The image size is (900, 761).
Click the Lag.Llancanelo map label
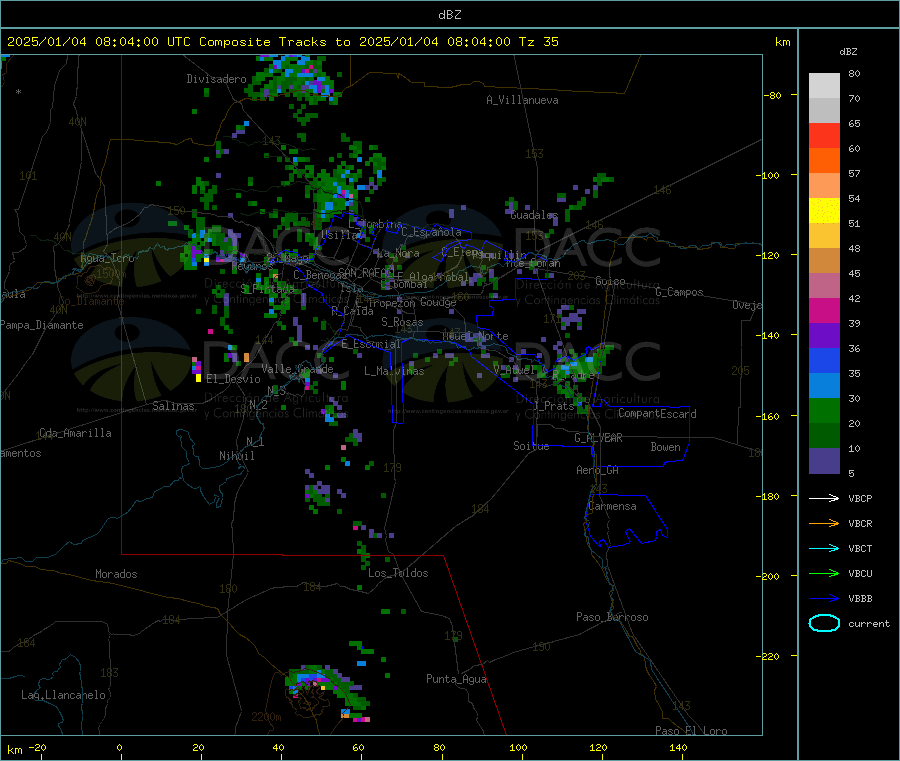click(x=63, y=695)
